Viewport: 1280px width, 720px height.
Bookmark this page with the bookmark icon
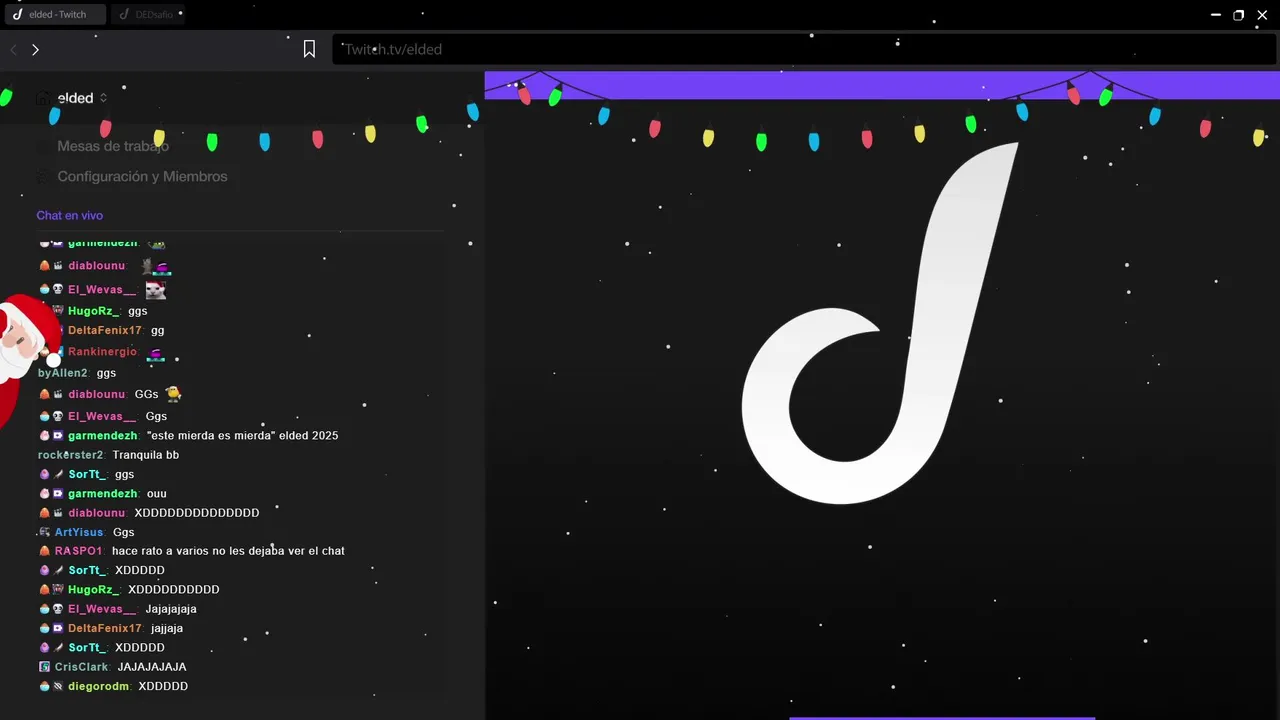point(309,49)
